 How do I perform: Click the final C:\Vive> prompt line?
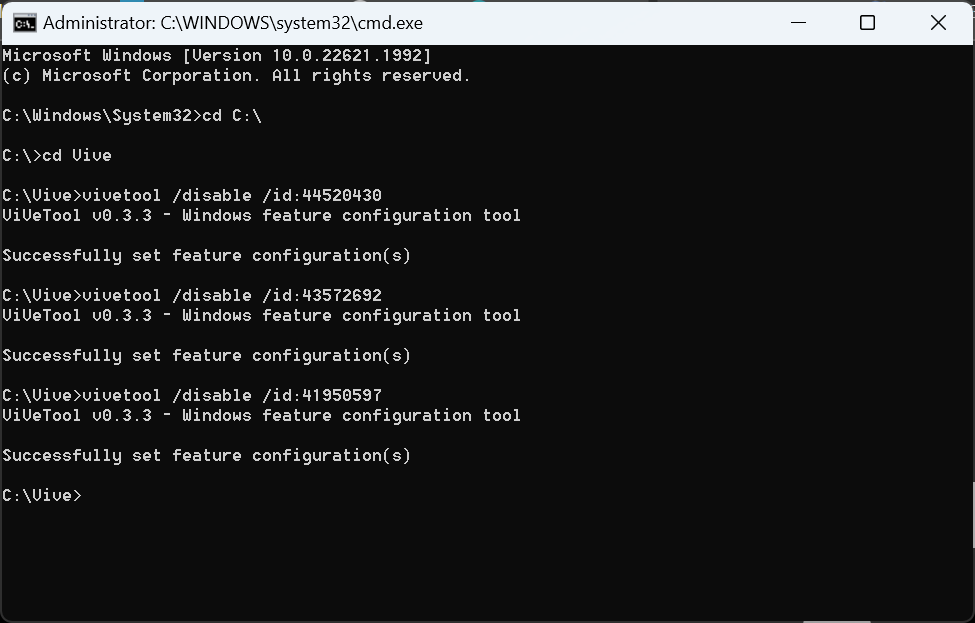coord(42,494)
